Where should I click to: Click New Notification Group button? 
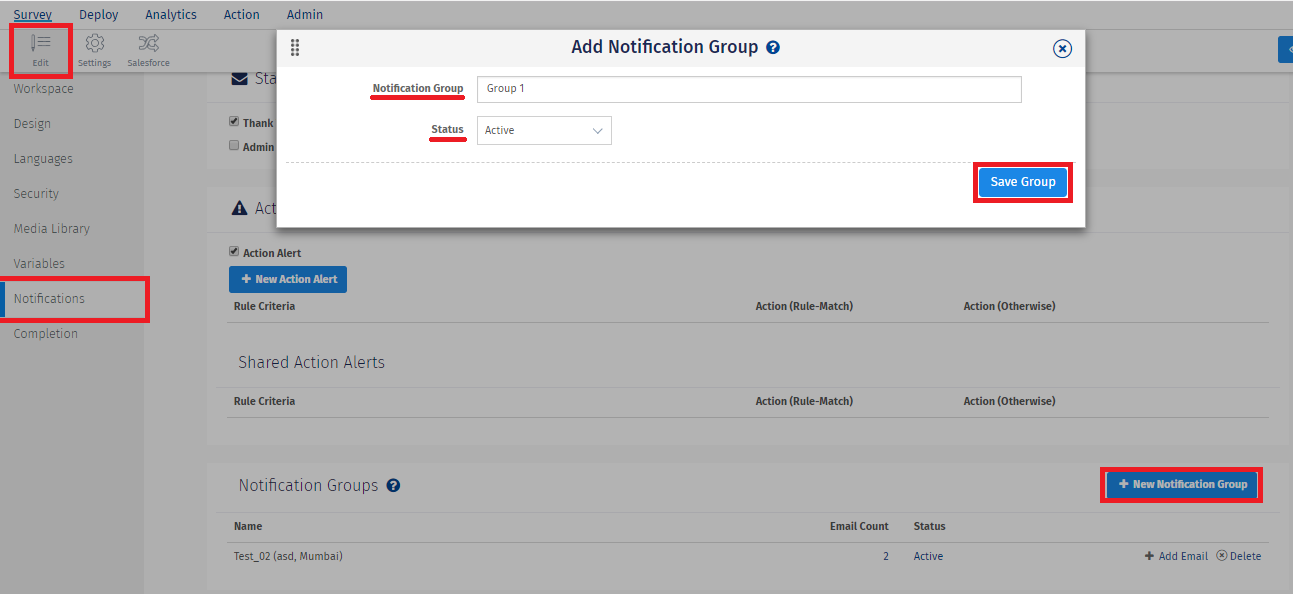coord(1181,484)
